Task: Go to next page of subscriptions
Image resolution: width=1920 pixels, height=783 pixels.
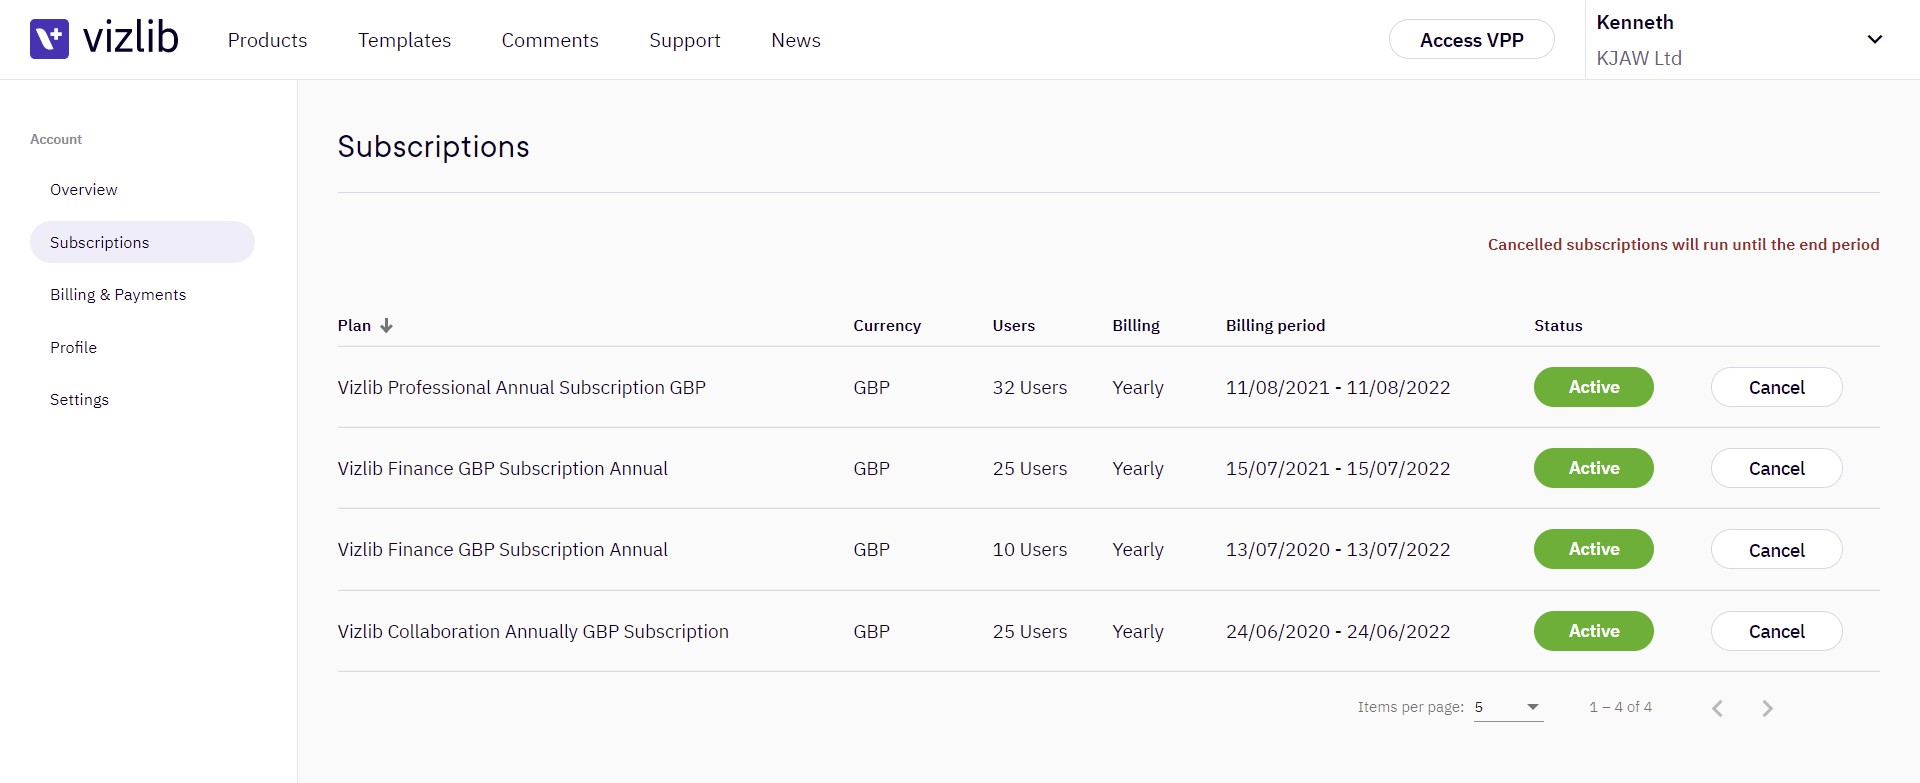Action: point(1767,708)
